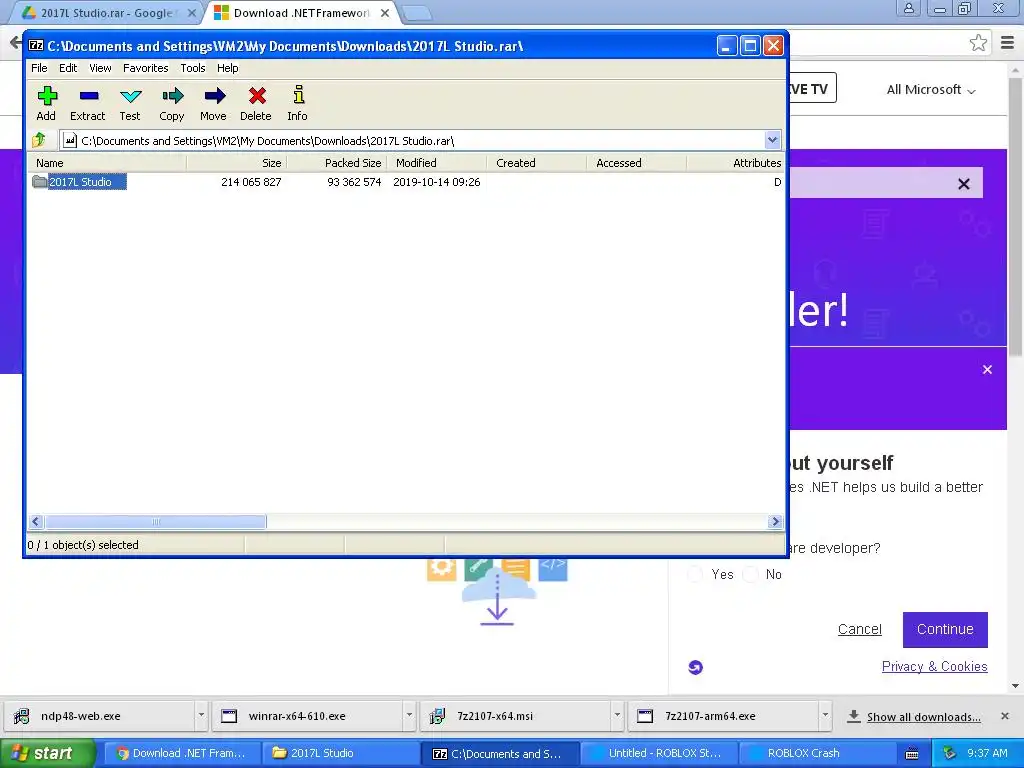Switch to 2017L Studio folder taskbar item

pyautogui.click(x=340, y=754)
